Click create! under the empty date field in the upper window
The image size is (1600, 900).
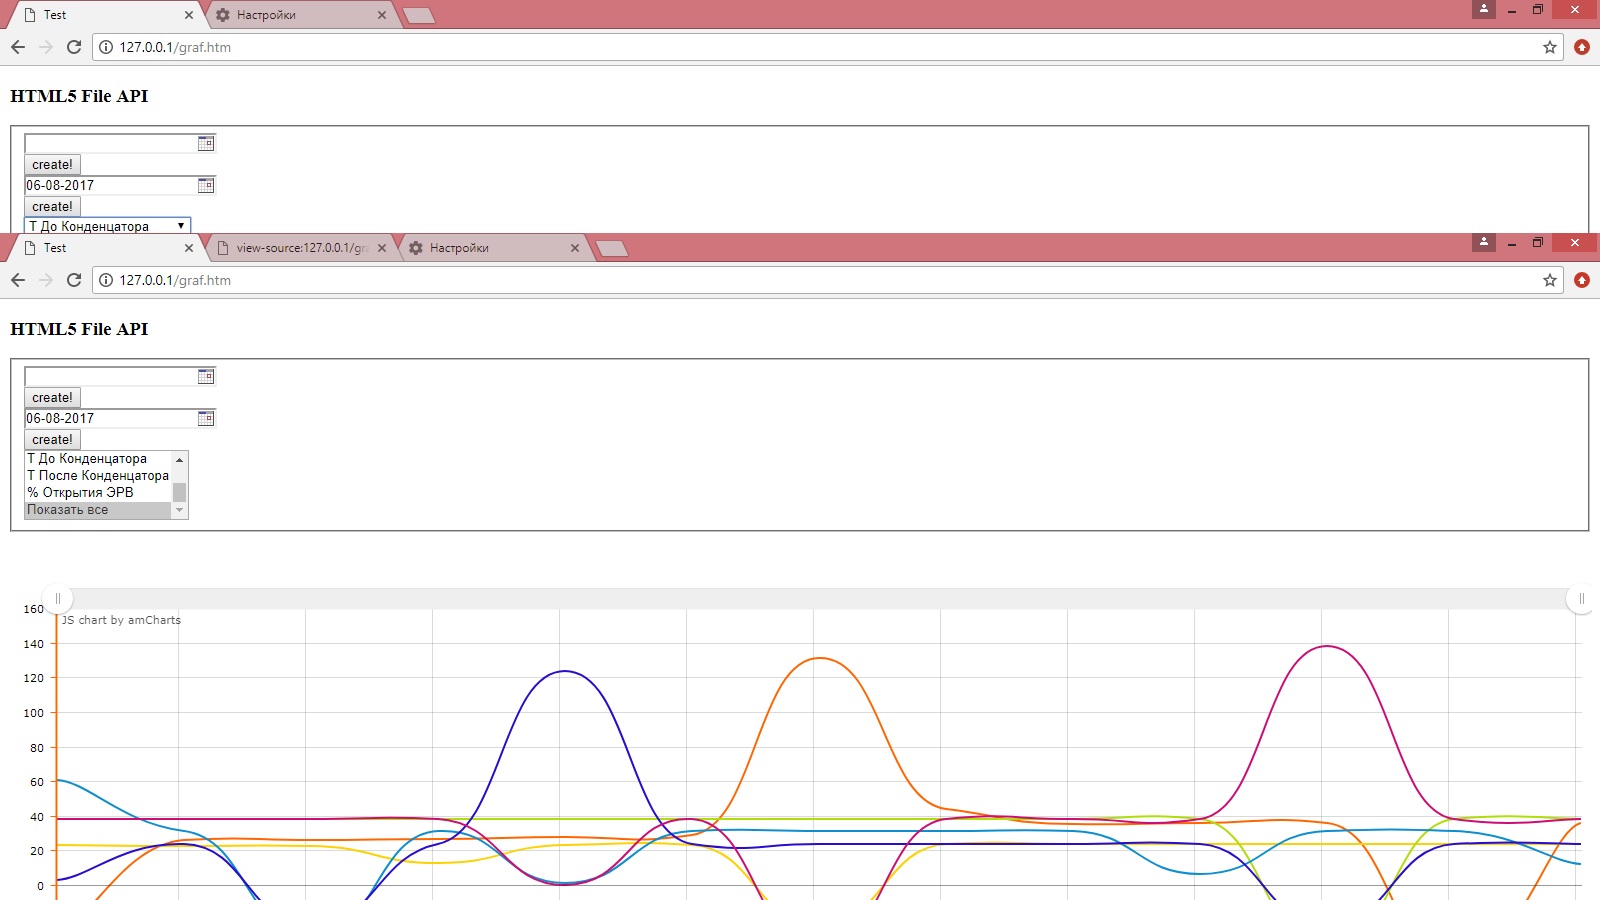click(x=52, y=165)
